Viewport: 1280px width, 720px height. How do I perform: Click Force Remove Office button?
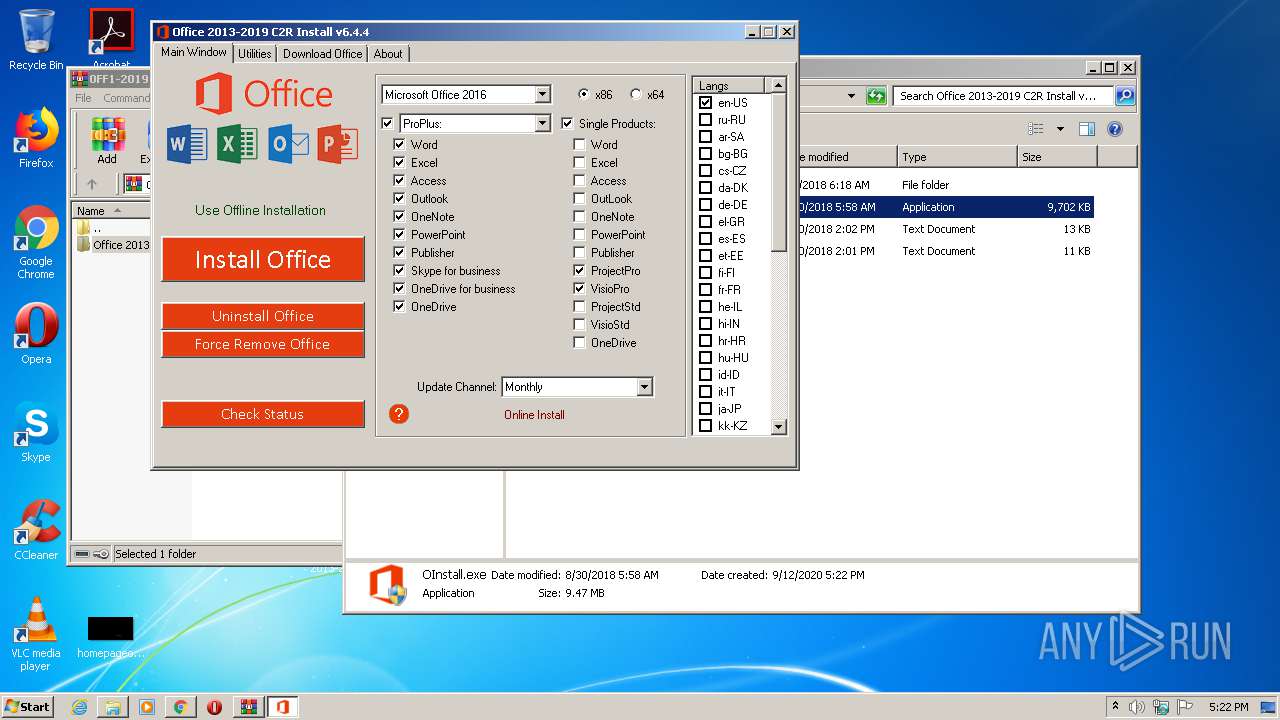pos(263,344)
